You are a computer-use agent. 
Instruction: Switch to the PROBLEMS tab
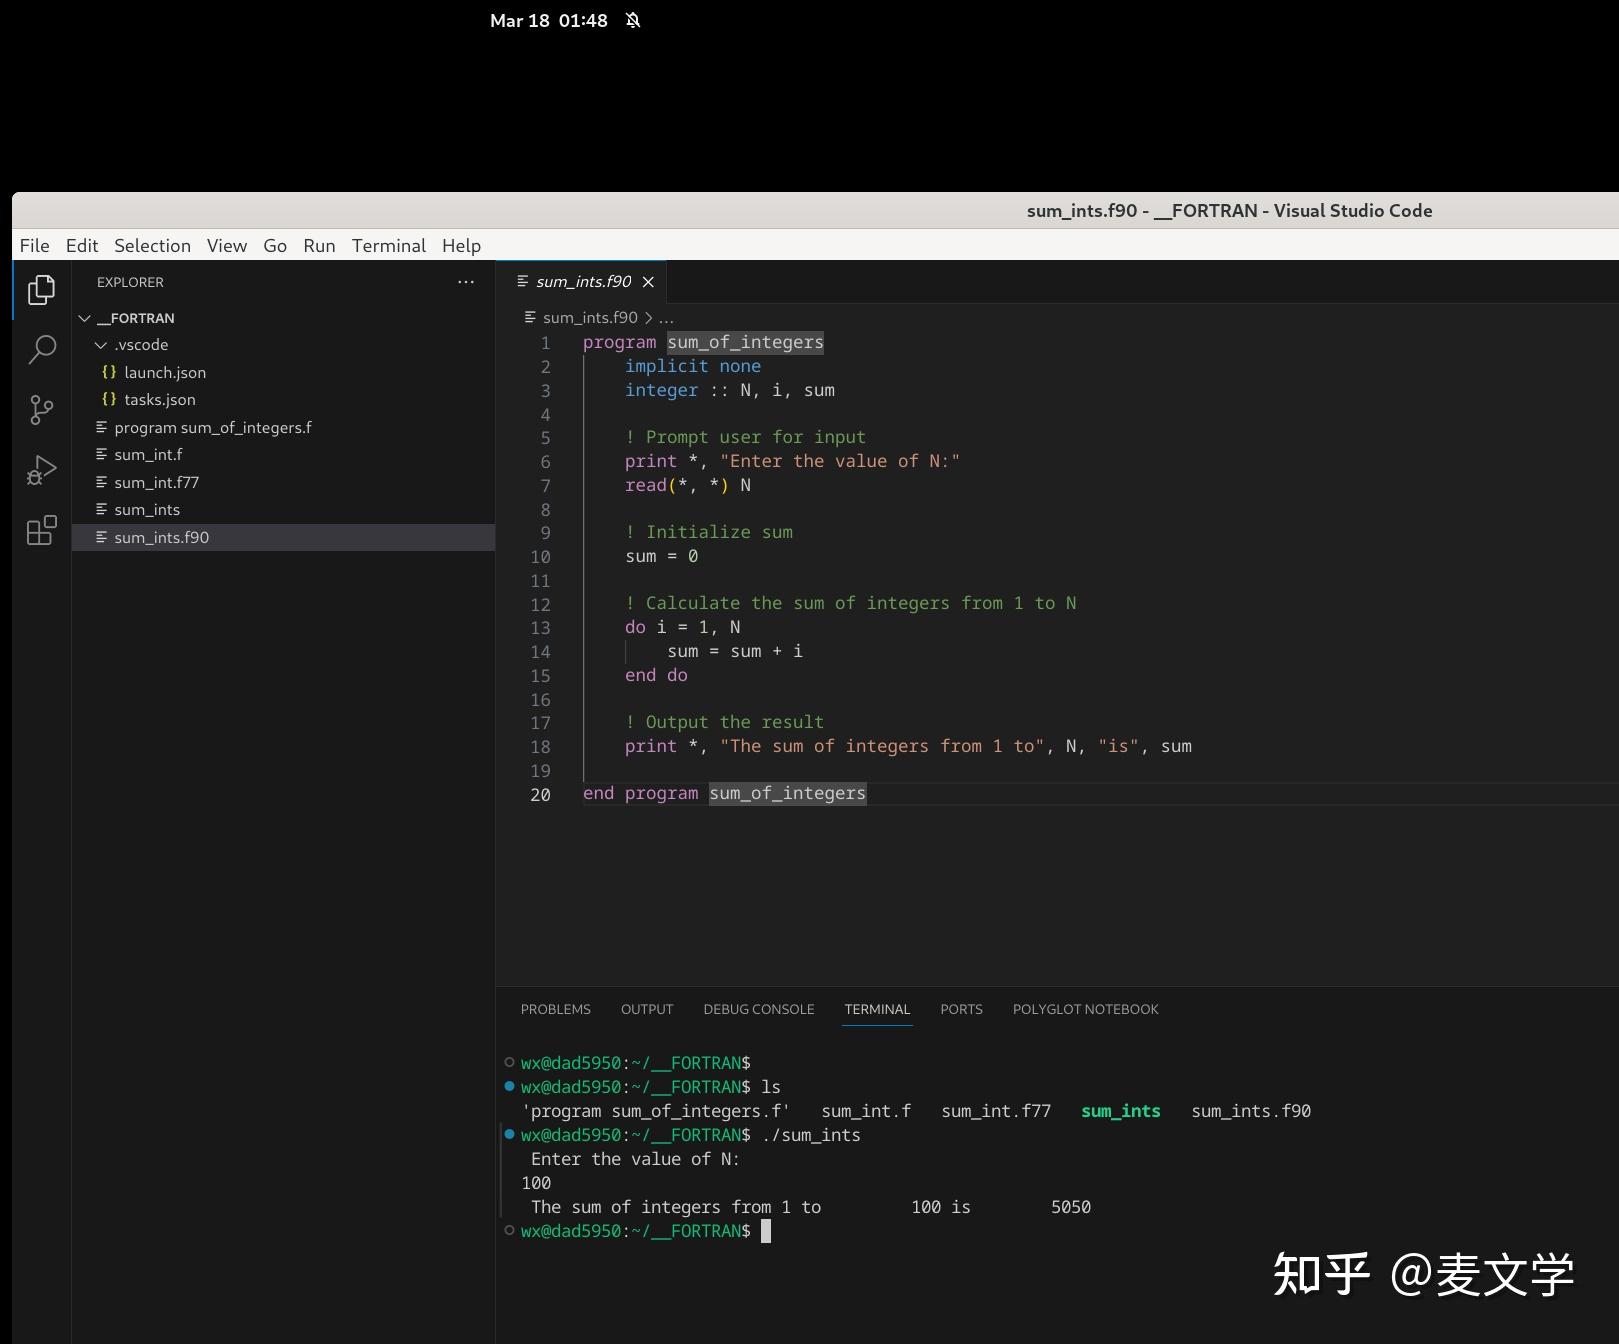(555, 1009)
